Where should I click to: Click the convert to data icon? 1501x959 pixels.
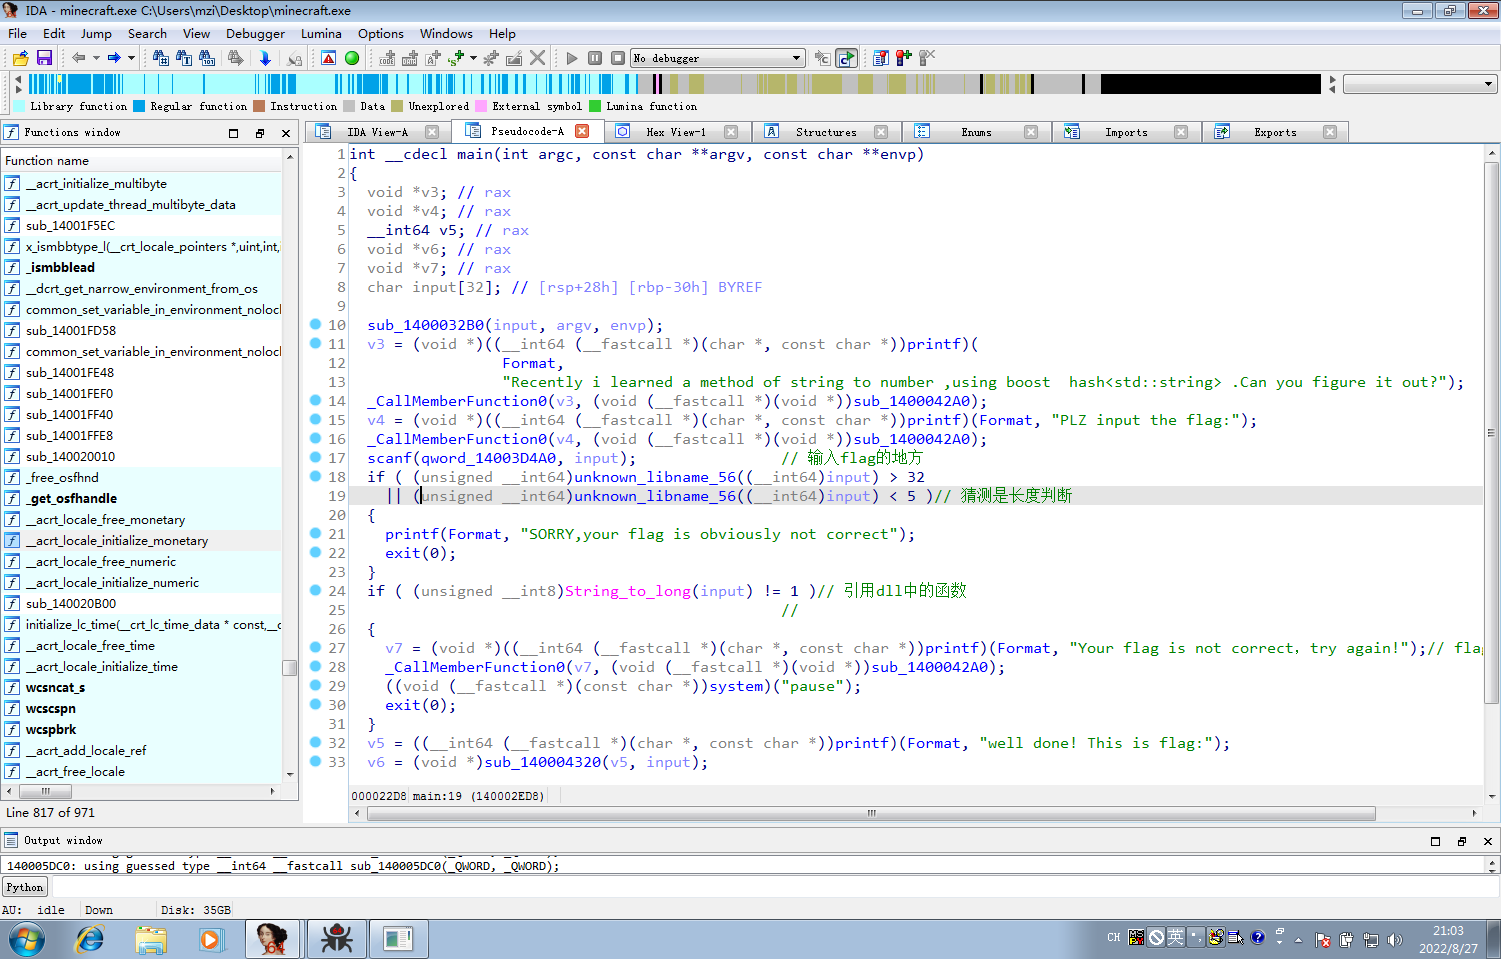click(x=410, y=58)
